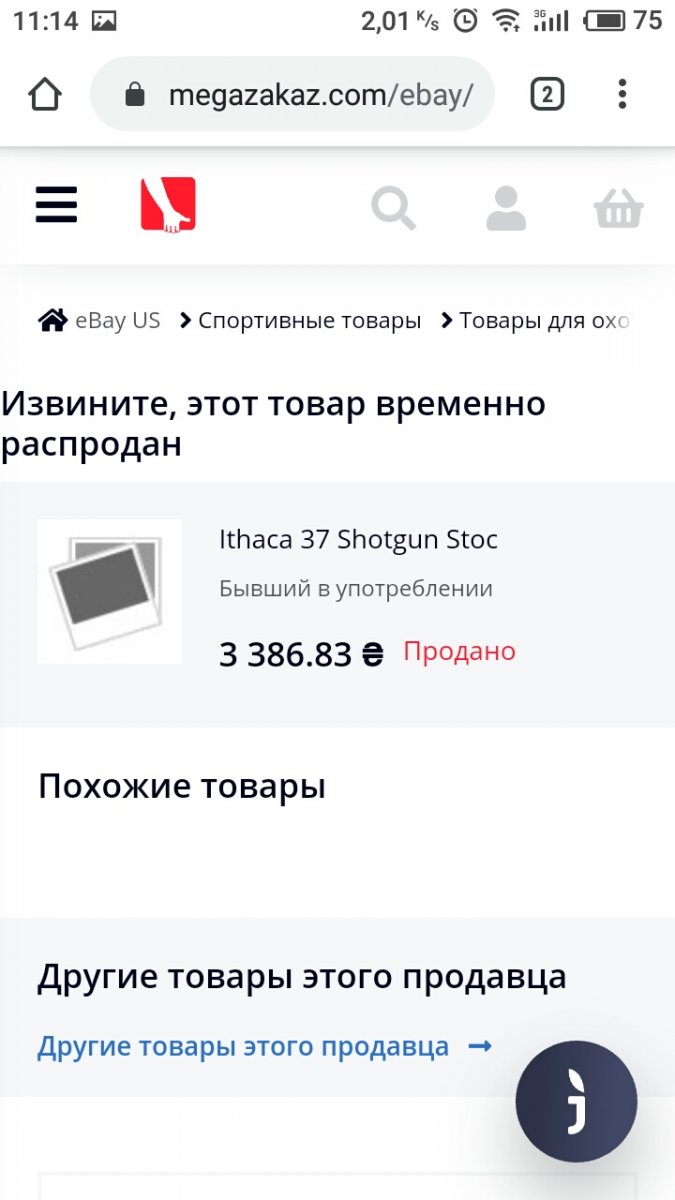Screen dimensions: 675x1200
Task: Open the user account profile icon
Action: tap(506, 209)
